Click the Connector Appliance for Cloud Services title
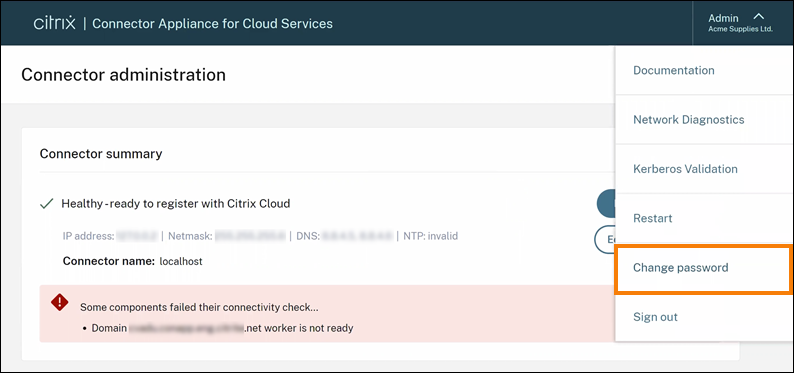The height and width of the screenshot is (373, 794). coord(213,23)
